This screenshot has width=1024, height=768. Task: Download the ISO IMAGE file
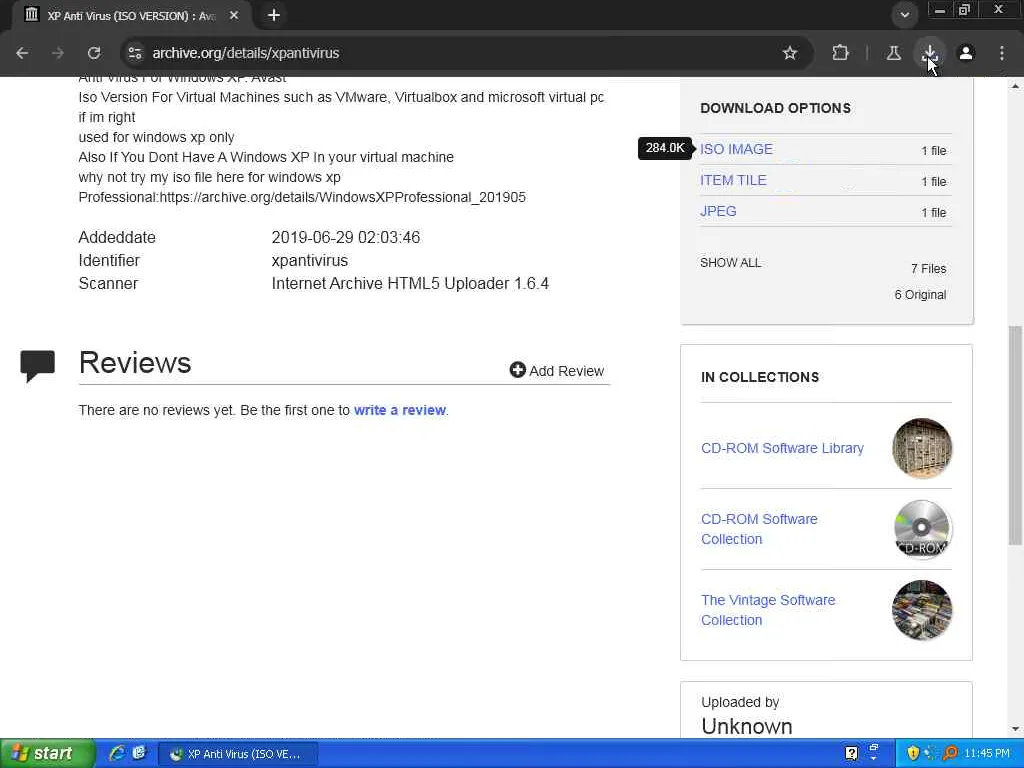pyautogui.click(x=736, y=149)
